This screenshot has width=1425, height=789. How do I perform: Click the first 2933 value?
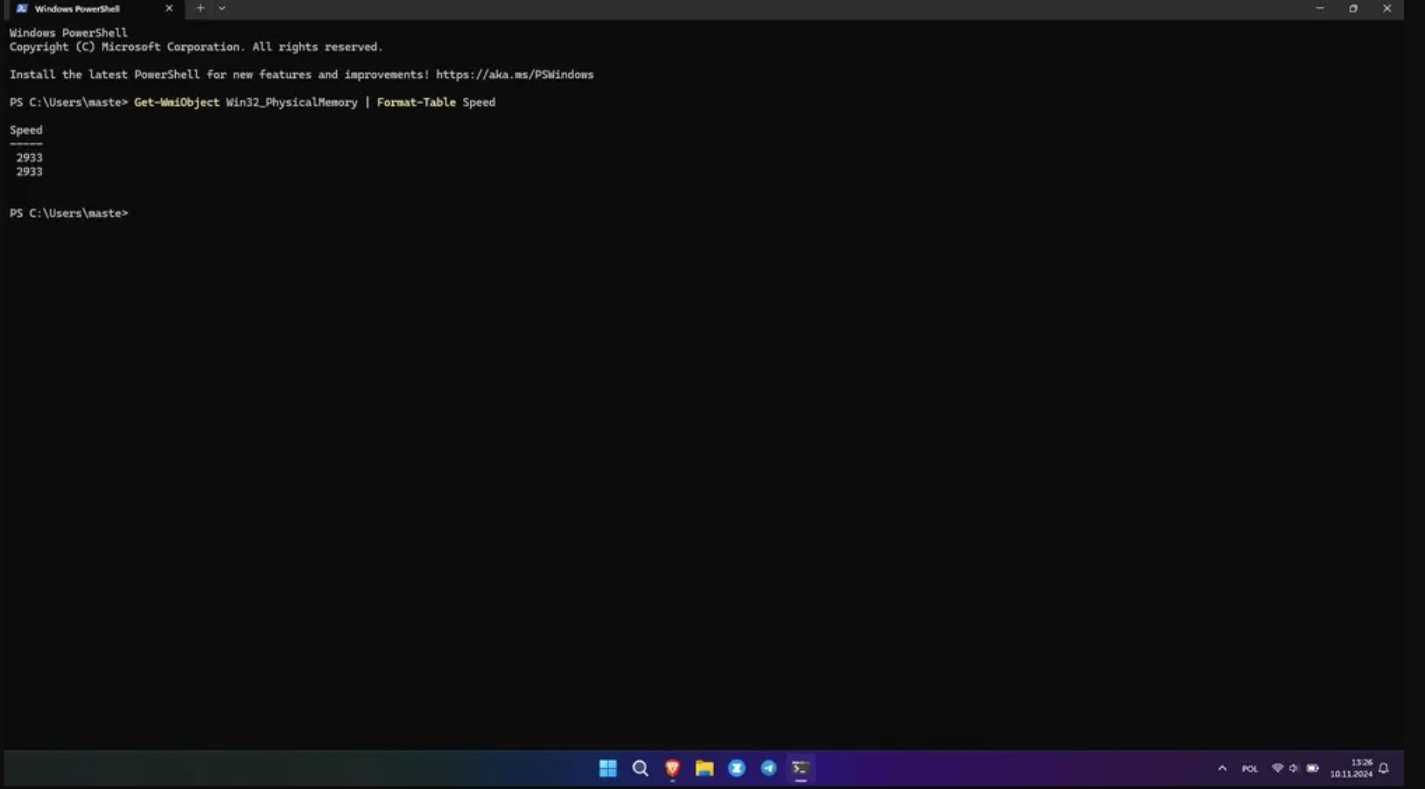[x=29, y=158]
